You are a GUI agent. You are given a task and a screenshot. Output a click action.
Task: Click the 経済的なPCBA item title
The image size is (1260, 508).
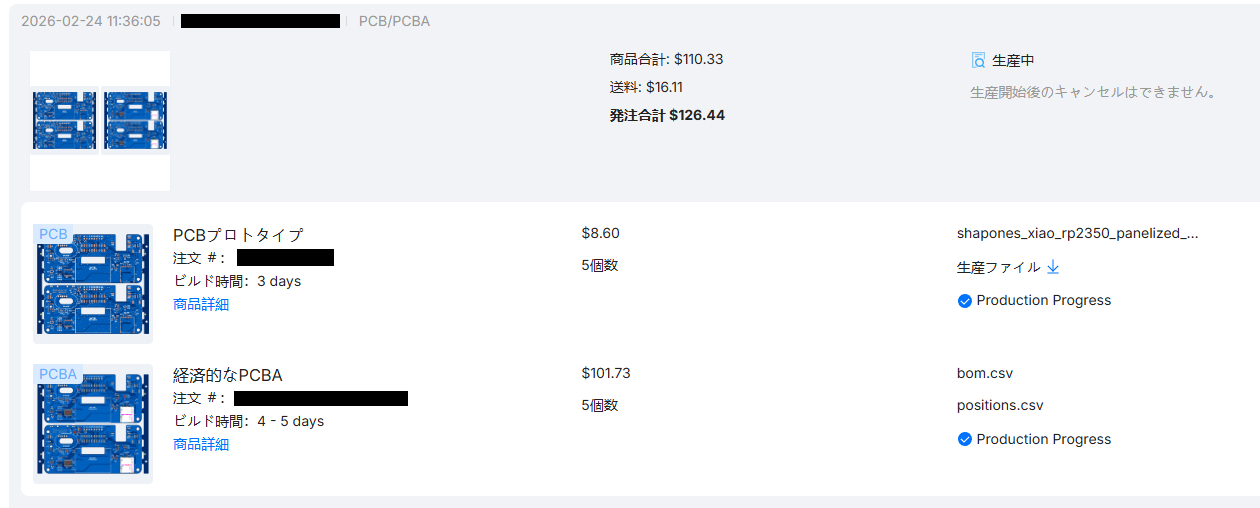tap(228, 376)
